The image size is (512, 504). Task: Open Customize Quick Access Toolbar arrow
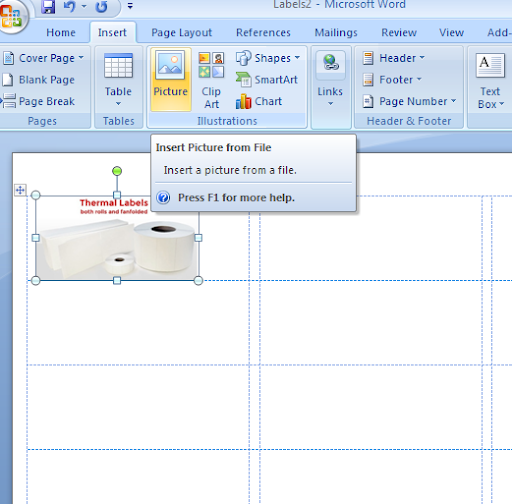[130, 6]
